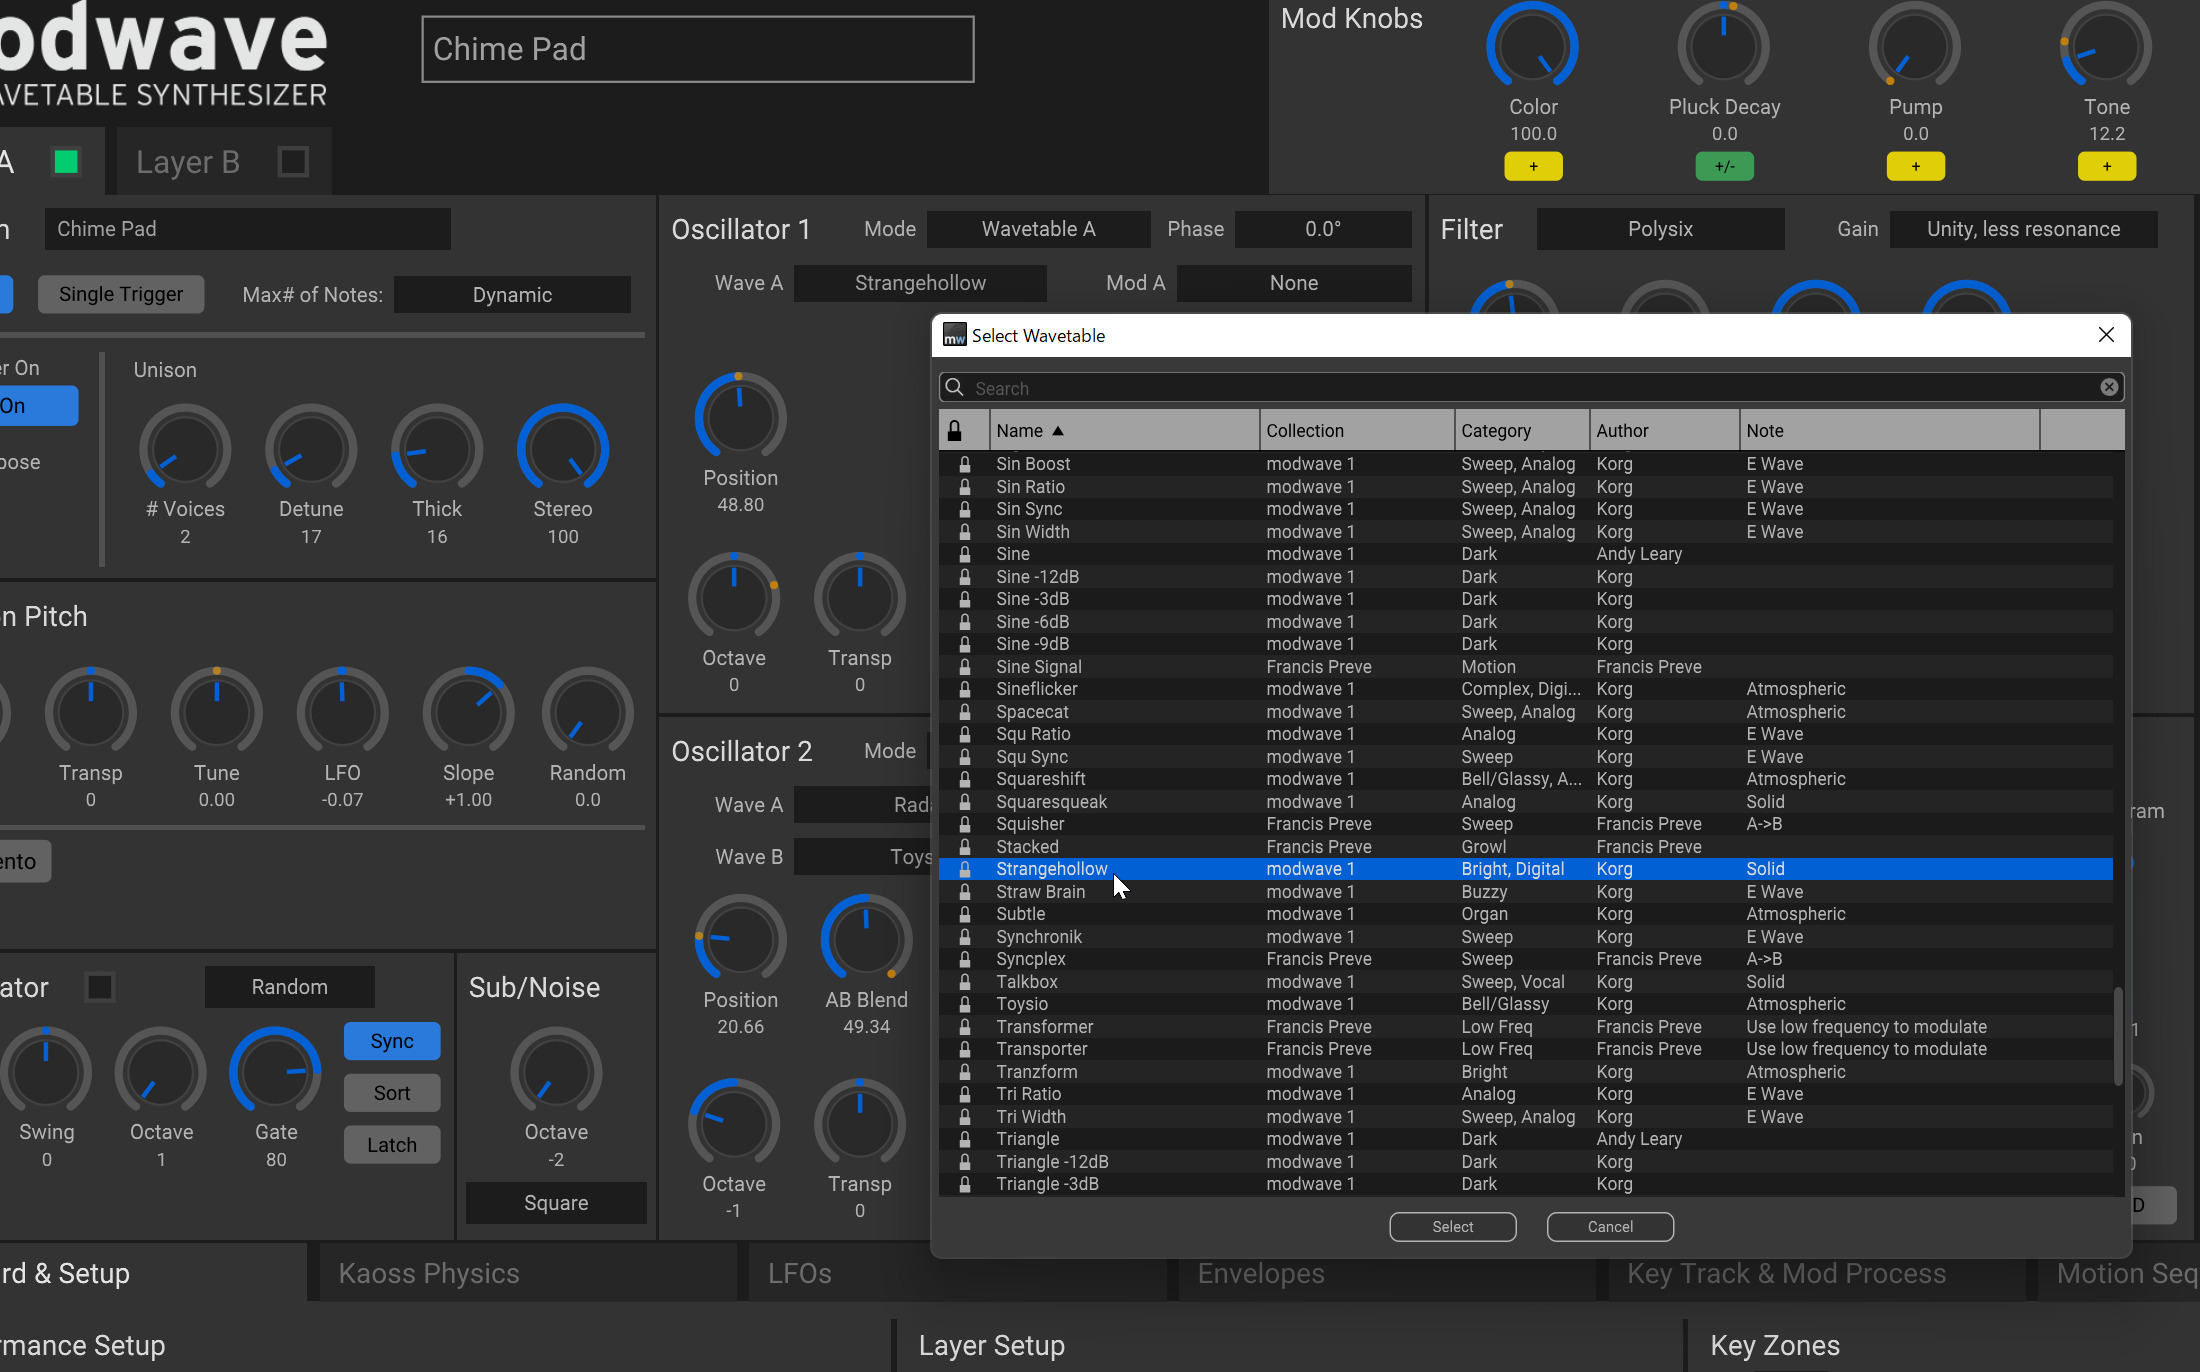Sort wavetables by Name column header

click(x=1124, y=431)
